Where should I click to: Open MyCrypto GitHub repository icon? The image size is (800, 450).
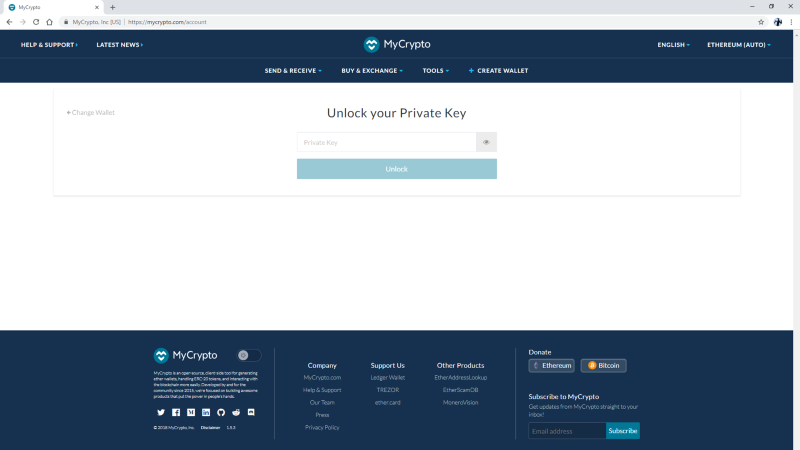click(221, 412)
